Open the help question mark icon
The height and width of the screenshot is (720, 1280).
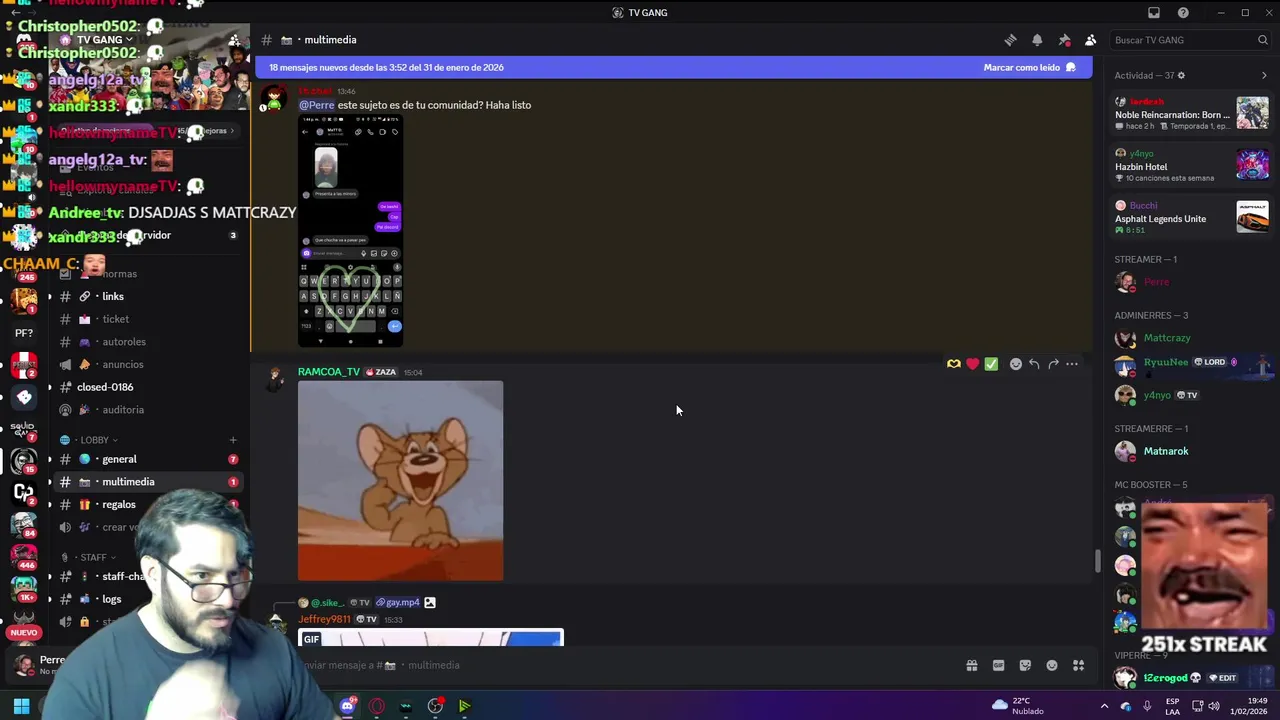(x=1183, y=13)
